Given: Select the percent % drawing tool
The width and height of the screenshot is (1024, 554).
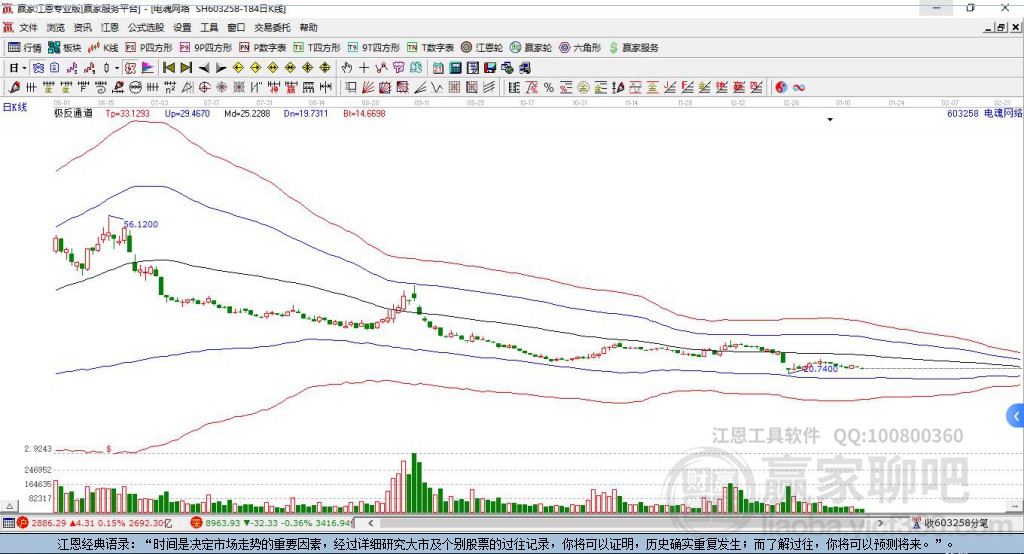Looking at the screenshot, I should [x=549, y=88].
